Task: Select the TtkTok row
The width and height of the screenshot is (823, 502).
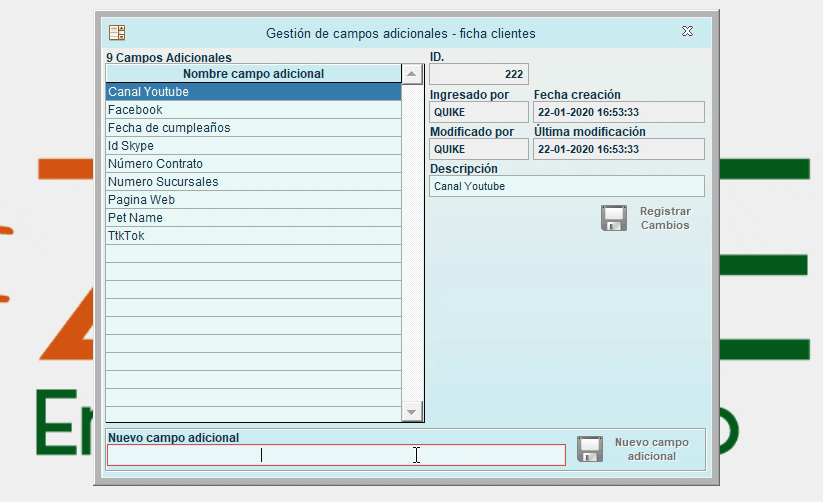Action: [x=254, y=236]
